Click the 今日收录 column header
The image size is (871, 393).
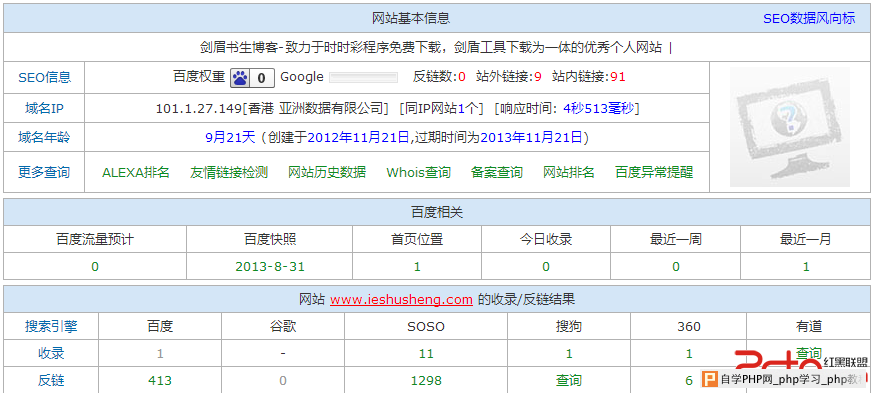[x=546, y=240]
